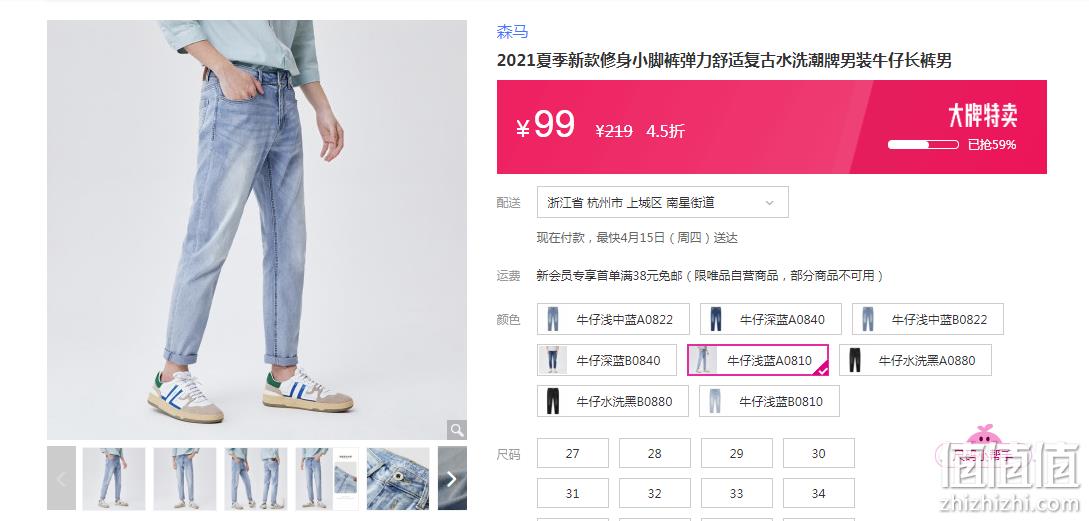
Task: Pick size 30
Action: [819, 454]
